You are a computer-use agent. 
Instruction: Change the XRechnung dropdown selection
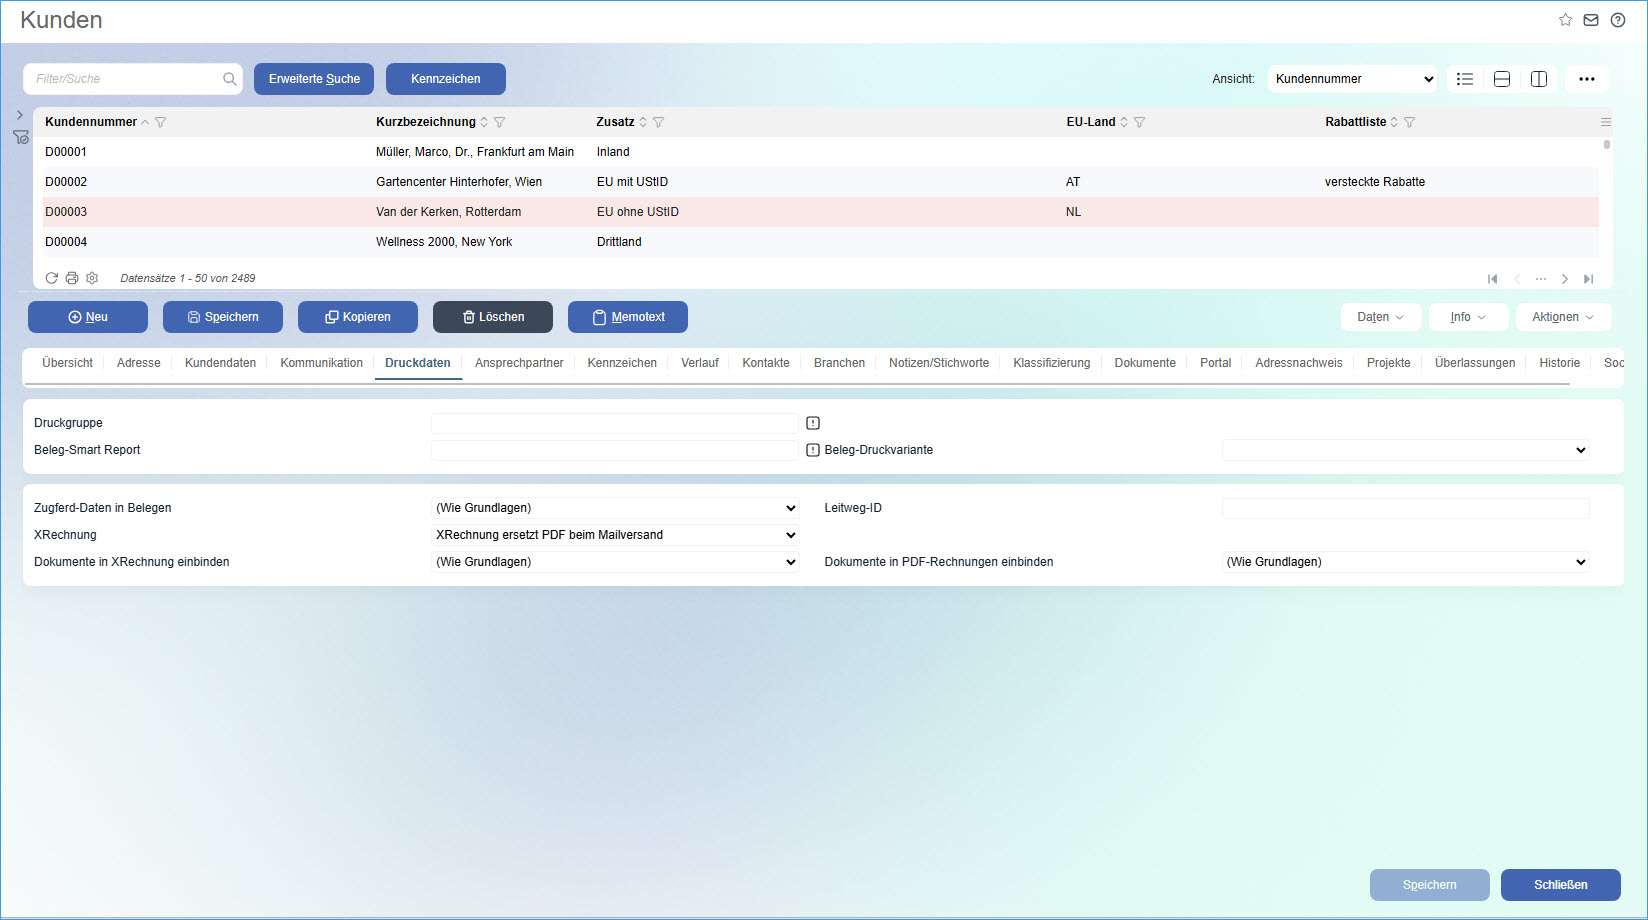(614, 534)
